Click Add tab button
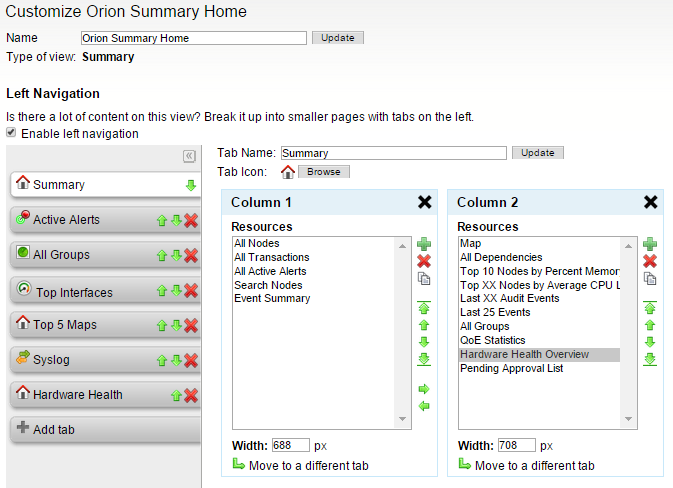Image resolution: width=673 pixels, height=488 pixels. pyautogui.click(x=106, y=430)
